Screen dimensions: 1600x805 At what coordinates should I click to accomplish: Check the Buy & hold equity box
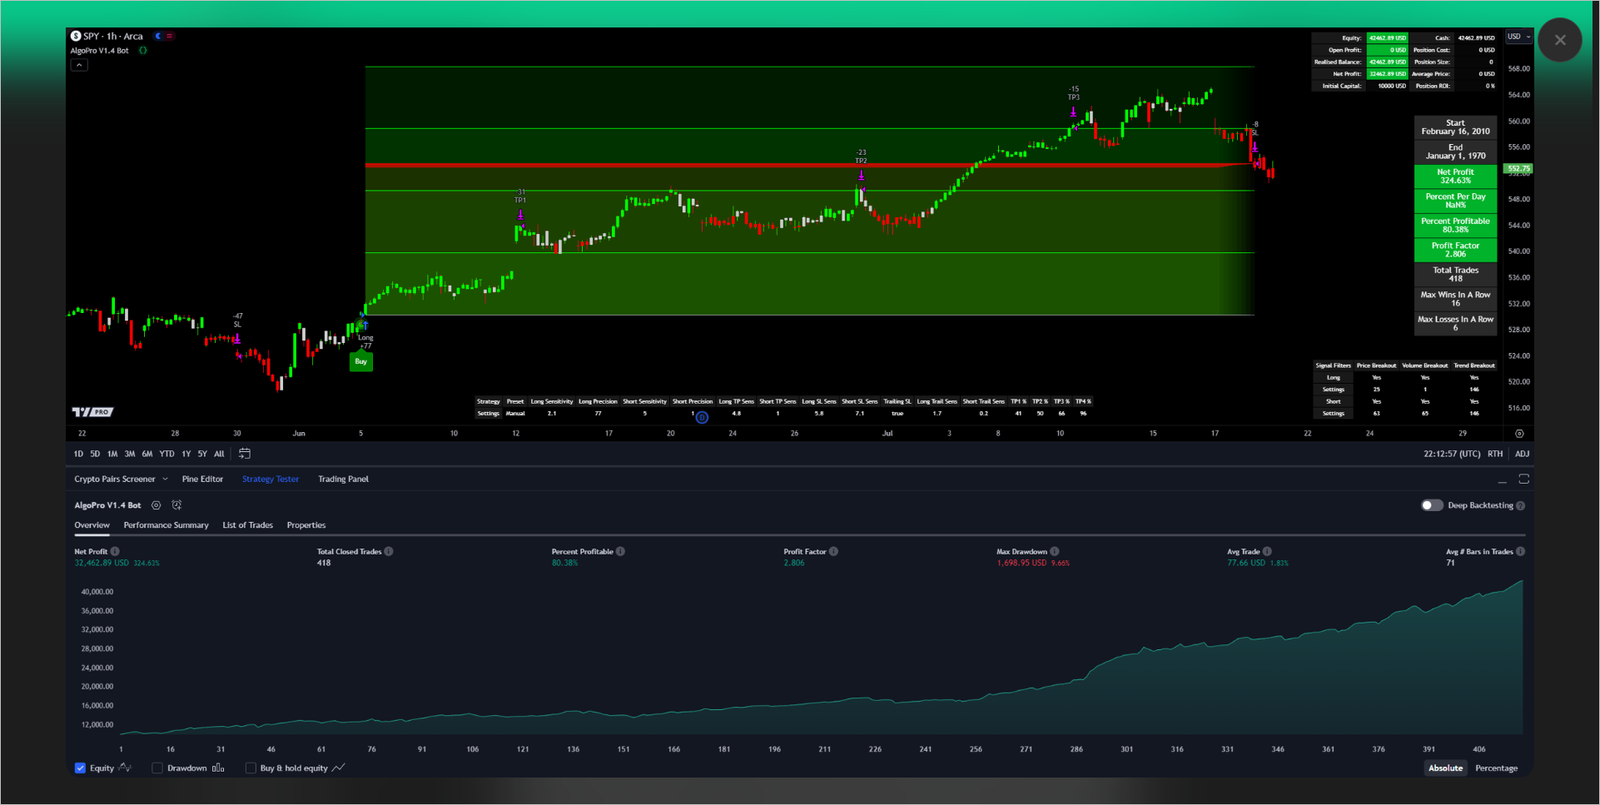coord(250,768)
